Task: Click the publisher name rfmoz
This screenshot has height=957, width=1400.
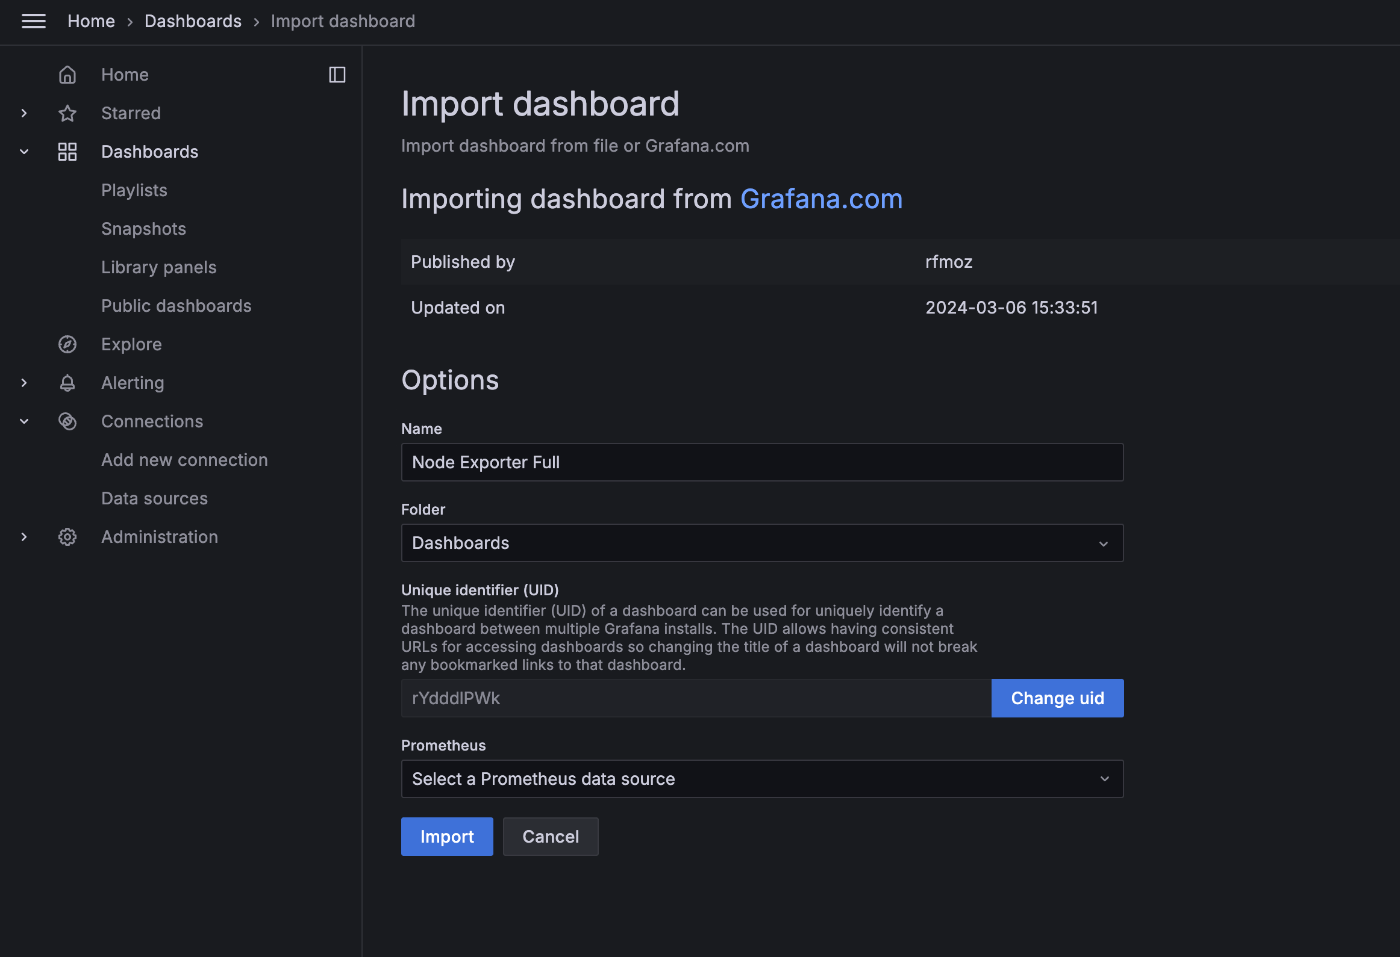Action: (x=949, y=262)
